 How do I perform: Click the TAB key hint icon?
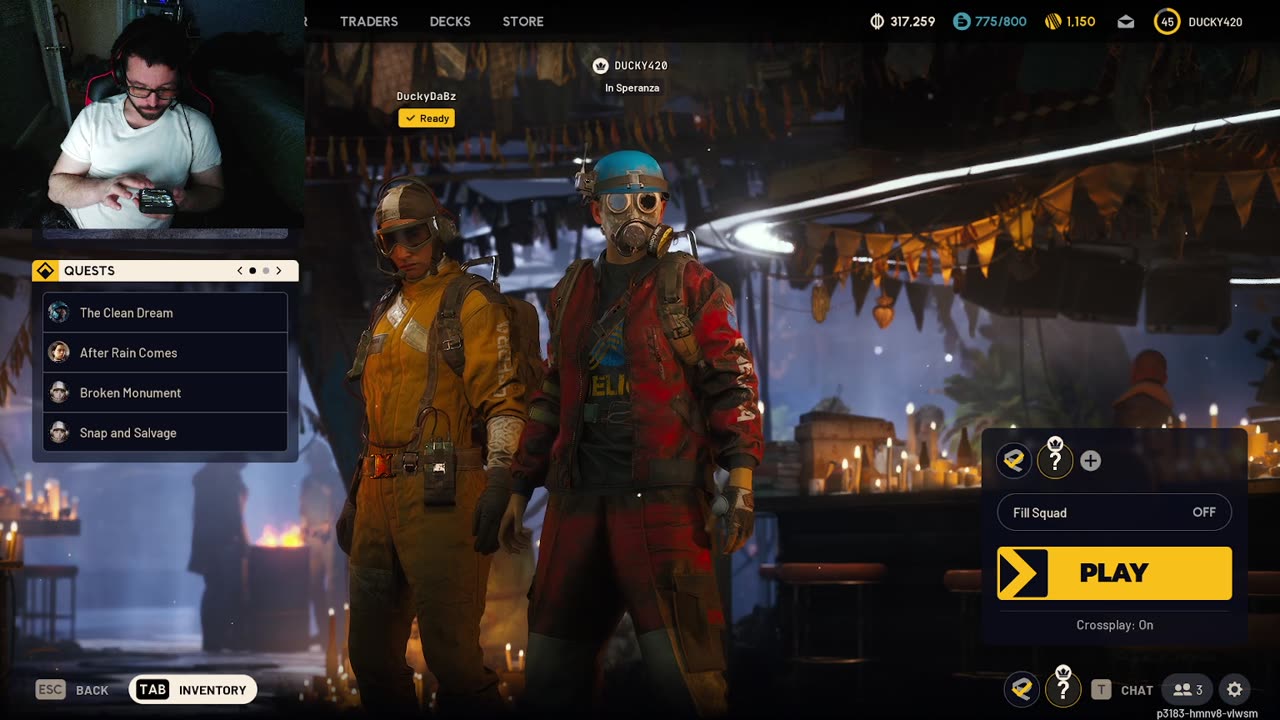[152, 690]
